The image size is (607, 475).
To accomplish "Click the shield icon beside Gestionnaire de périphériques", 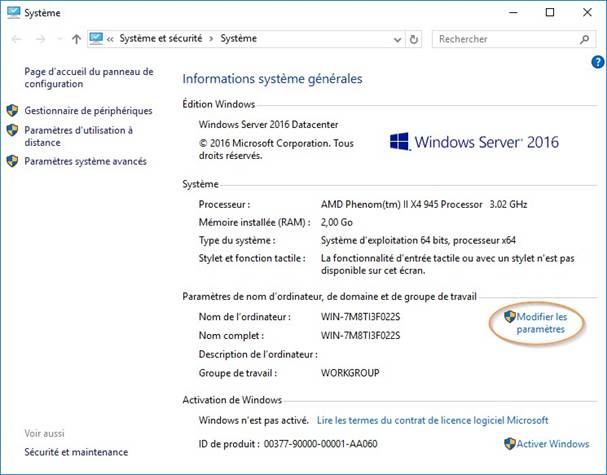I will tap(12, 111).
